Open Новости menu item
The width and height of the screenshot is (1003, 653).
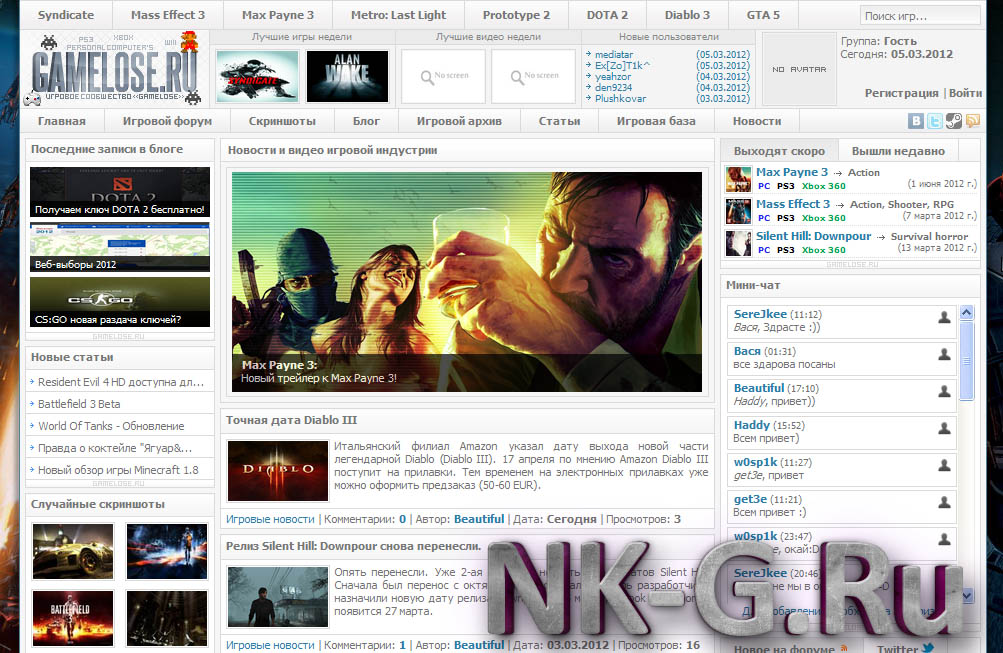tap(757, 121)
